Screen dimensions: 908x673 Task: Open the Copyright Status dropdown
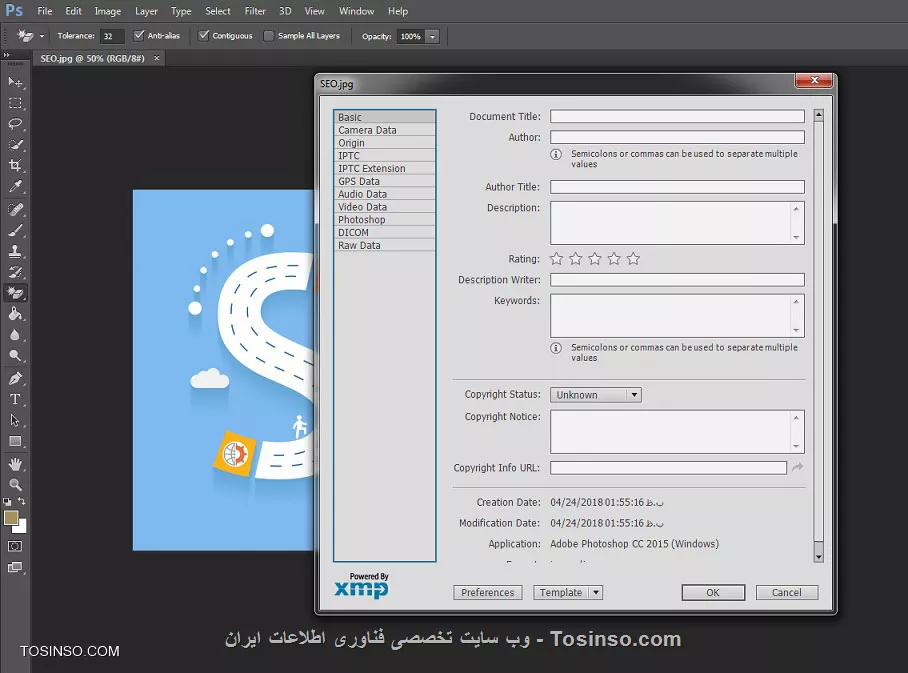(596, 395)
